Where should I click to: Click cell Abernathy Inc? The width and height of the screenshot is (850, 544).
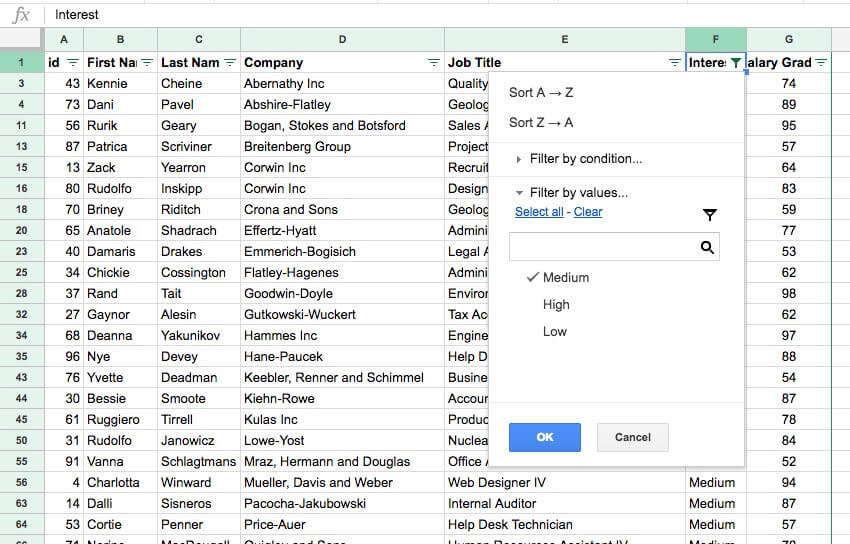[342, 83]
